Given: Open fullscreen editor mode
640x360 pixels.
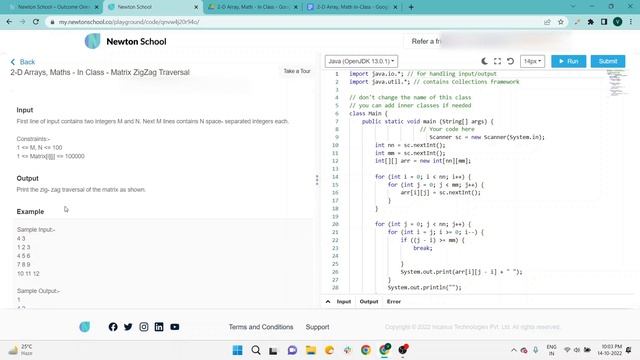Looking at the screenshot, I should pyautogui.click(x=497, y=61).
